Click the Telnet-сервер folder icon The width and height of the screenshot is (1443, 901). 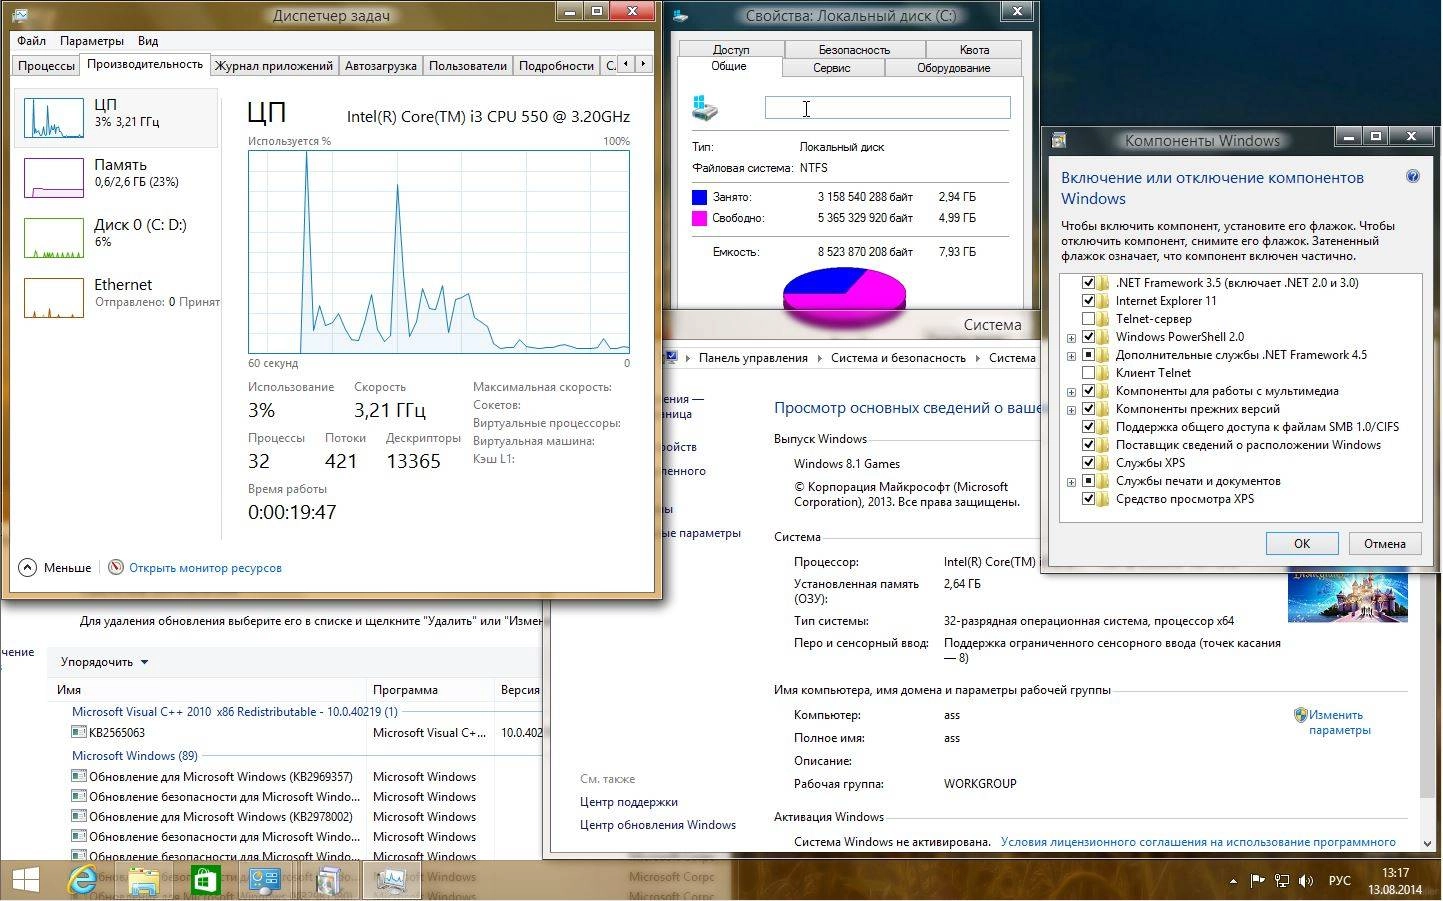(1104, 318)
